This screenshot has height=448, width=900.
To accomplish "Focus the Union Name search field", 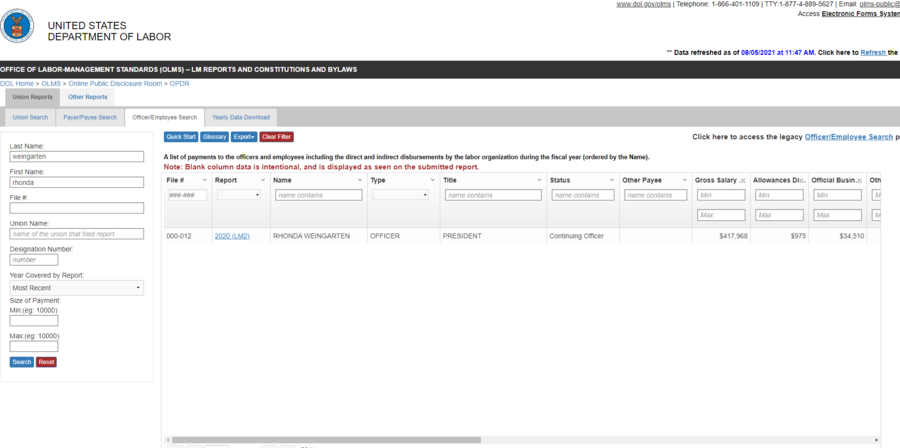I will tap(77, 234).
